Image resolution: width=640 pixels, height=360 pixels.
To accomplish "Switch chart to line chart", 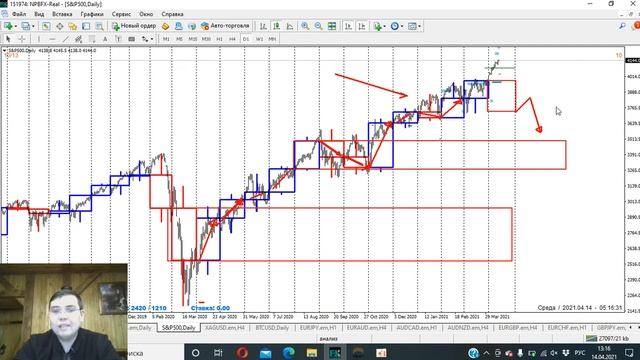I will (x=290, y=26).
